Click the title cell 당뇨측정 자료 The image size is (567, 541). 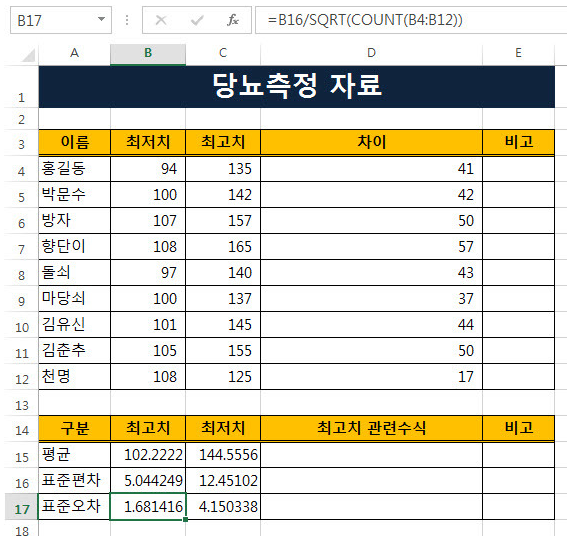point(297,87)
